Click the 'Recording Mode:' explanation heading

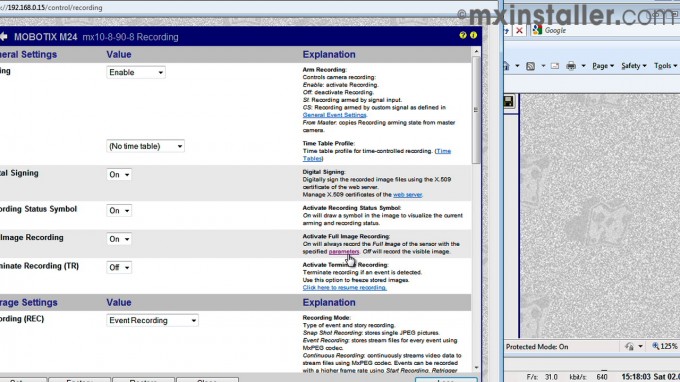(327, 317)
